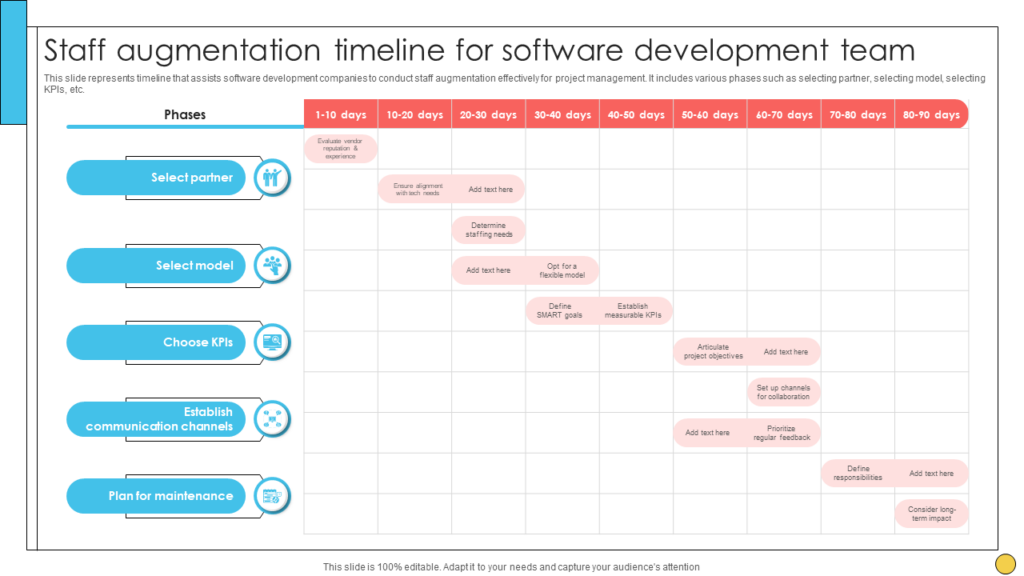Select Consider long-term impact bar
This screenshot has width=1024, height=576.
click(931, 514)
